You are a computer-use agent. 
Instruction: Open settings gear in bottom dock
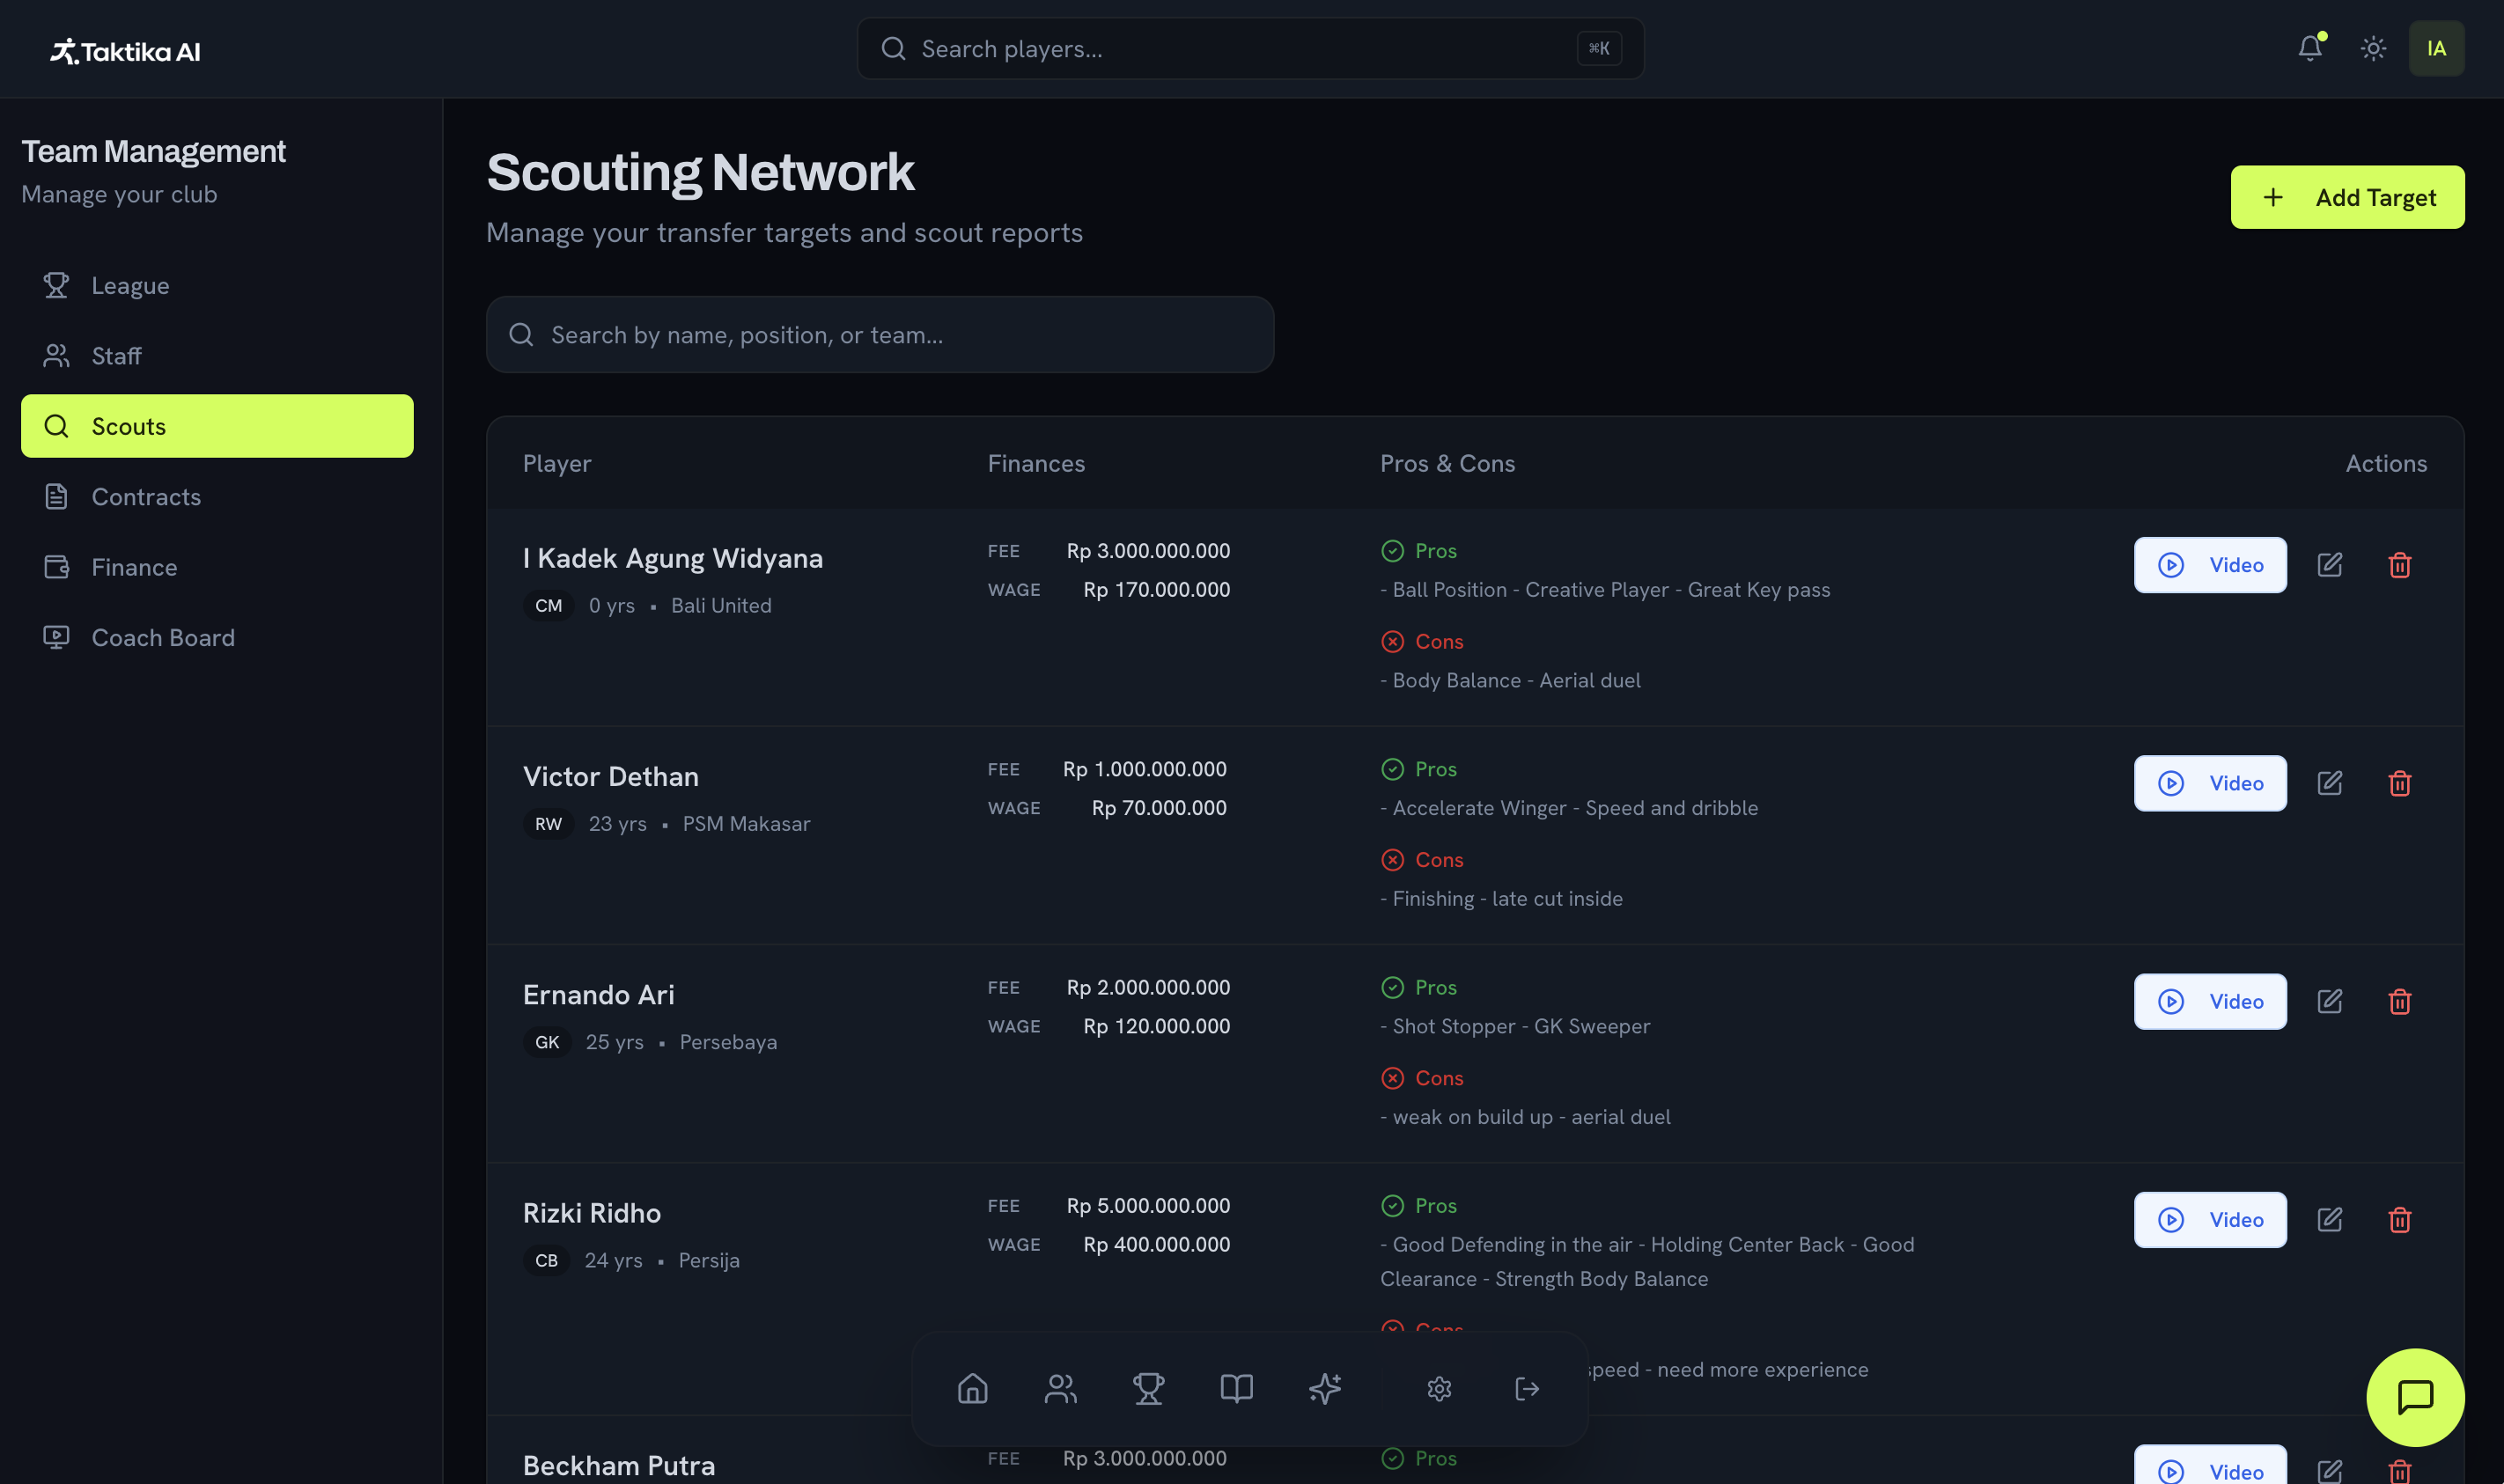click(x=1439, y=1388)
